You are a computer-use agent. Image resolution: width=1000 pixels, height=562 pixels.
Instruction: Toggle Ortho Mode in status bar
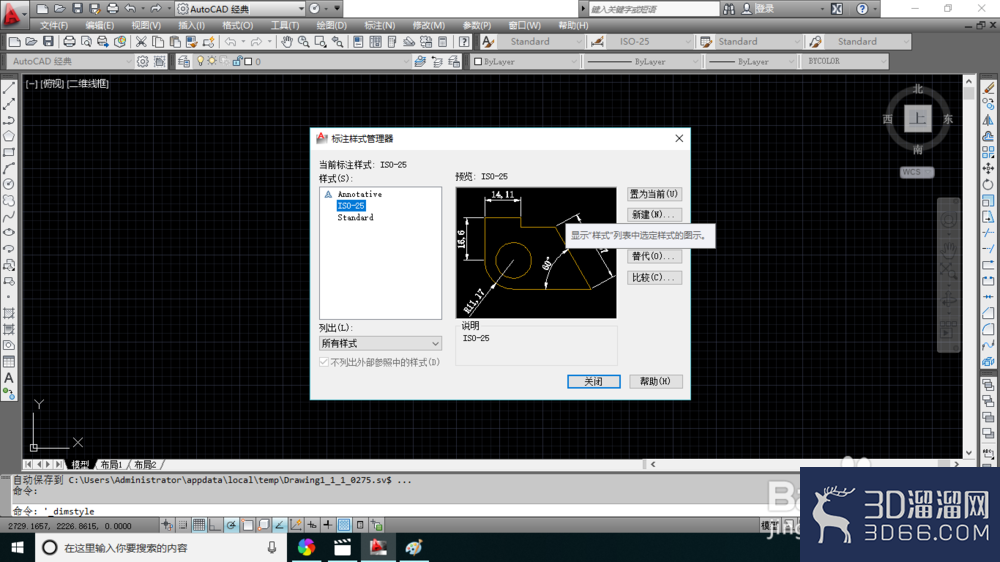point(215,525)
